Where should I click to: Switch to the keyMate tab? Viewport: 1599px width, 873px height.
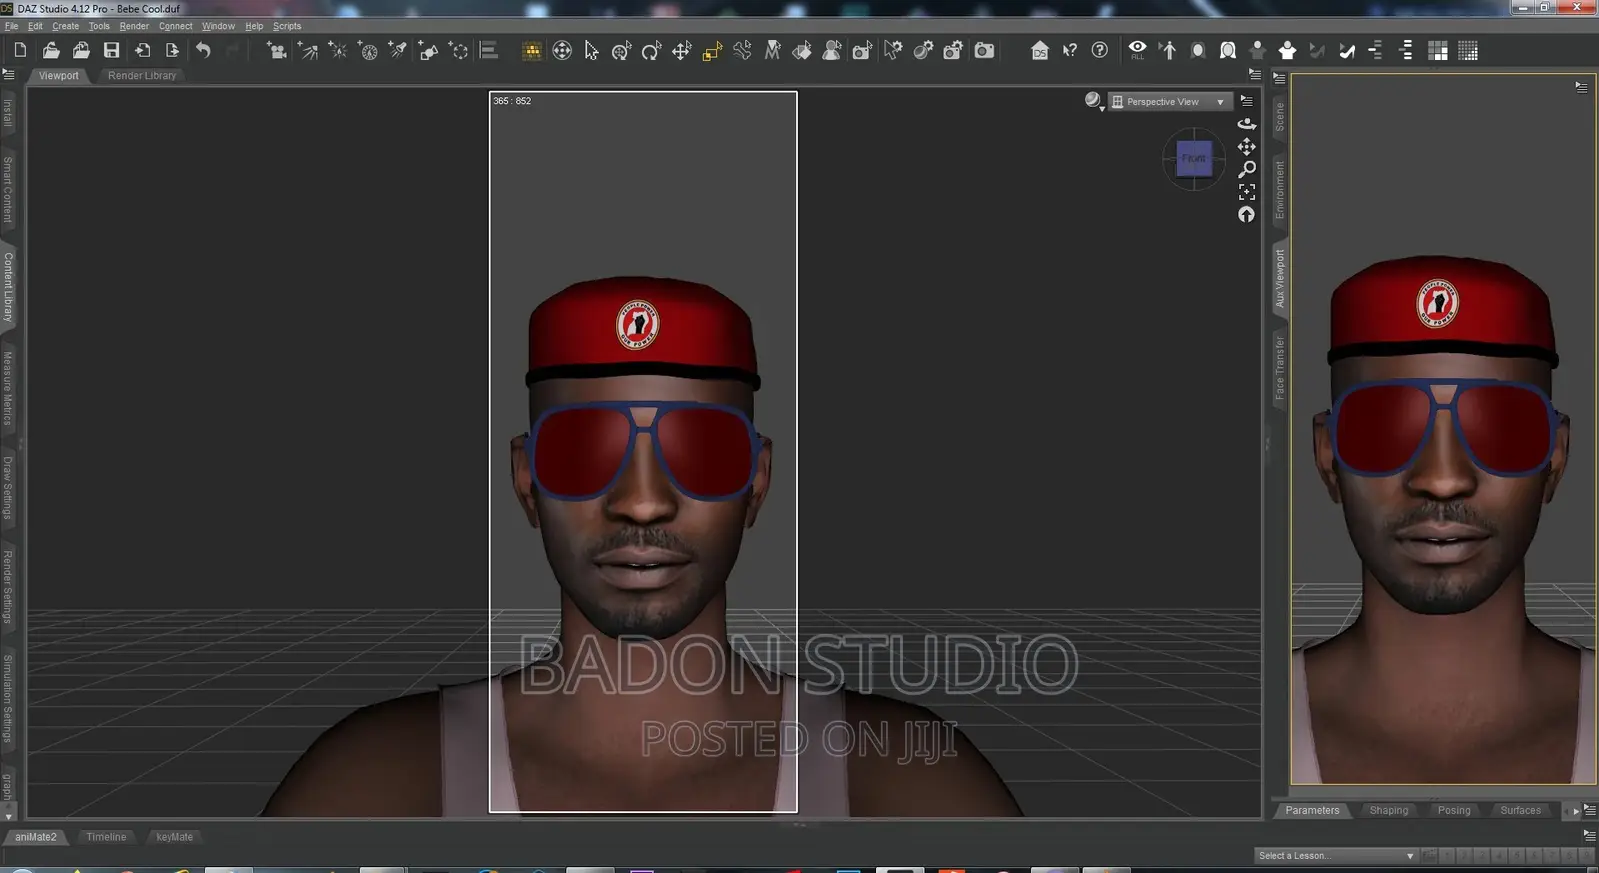[175, 837]
